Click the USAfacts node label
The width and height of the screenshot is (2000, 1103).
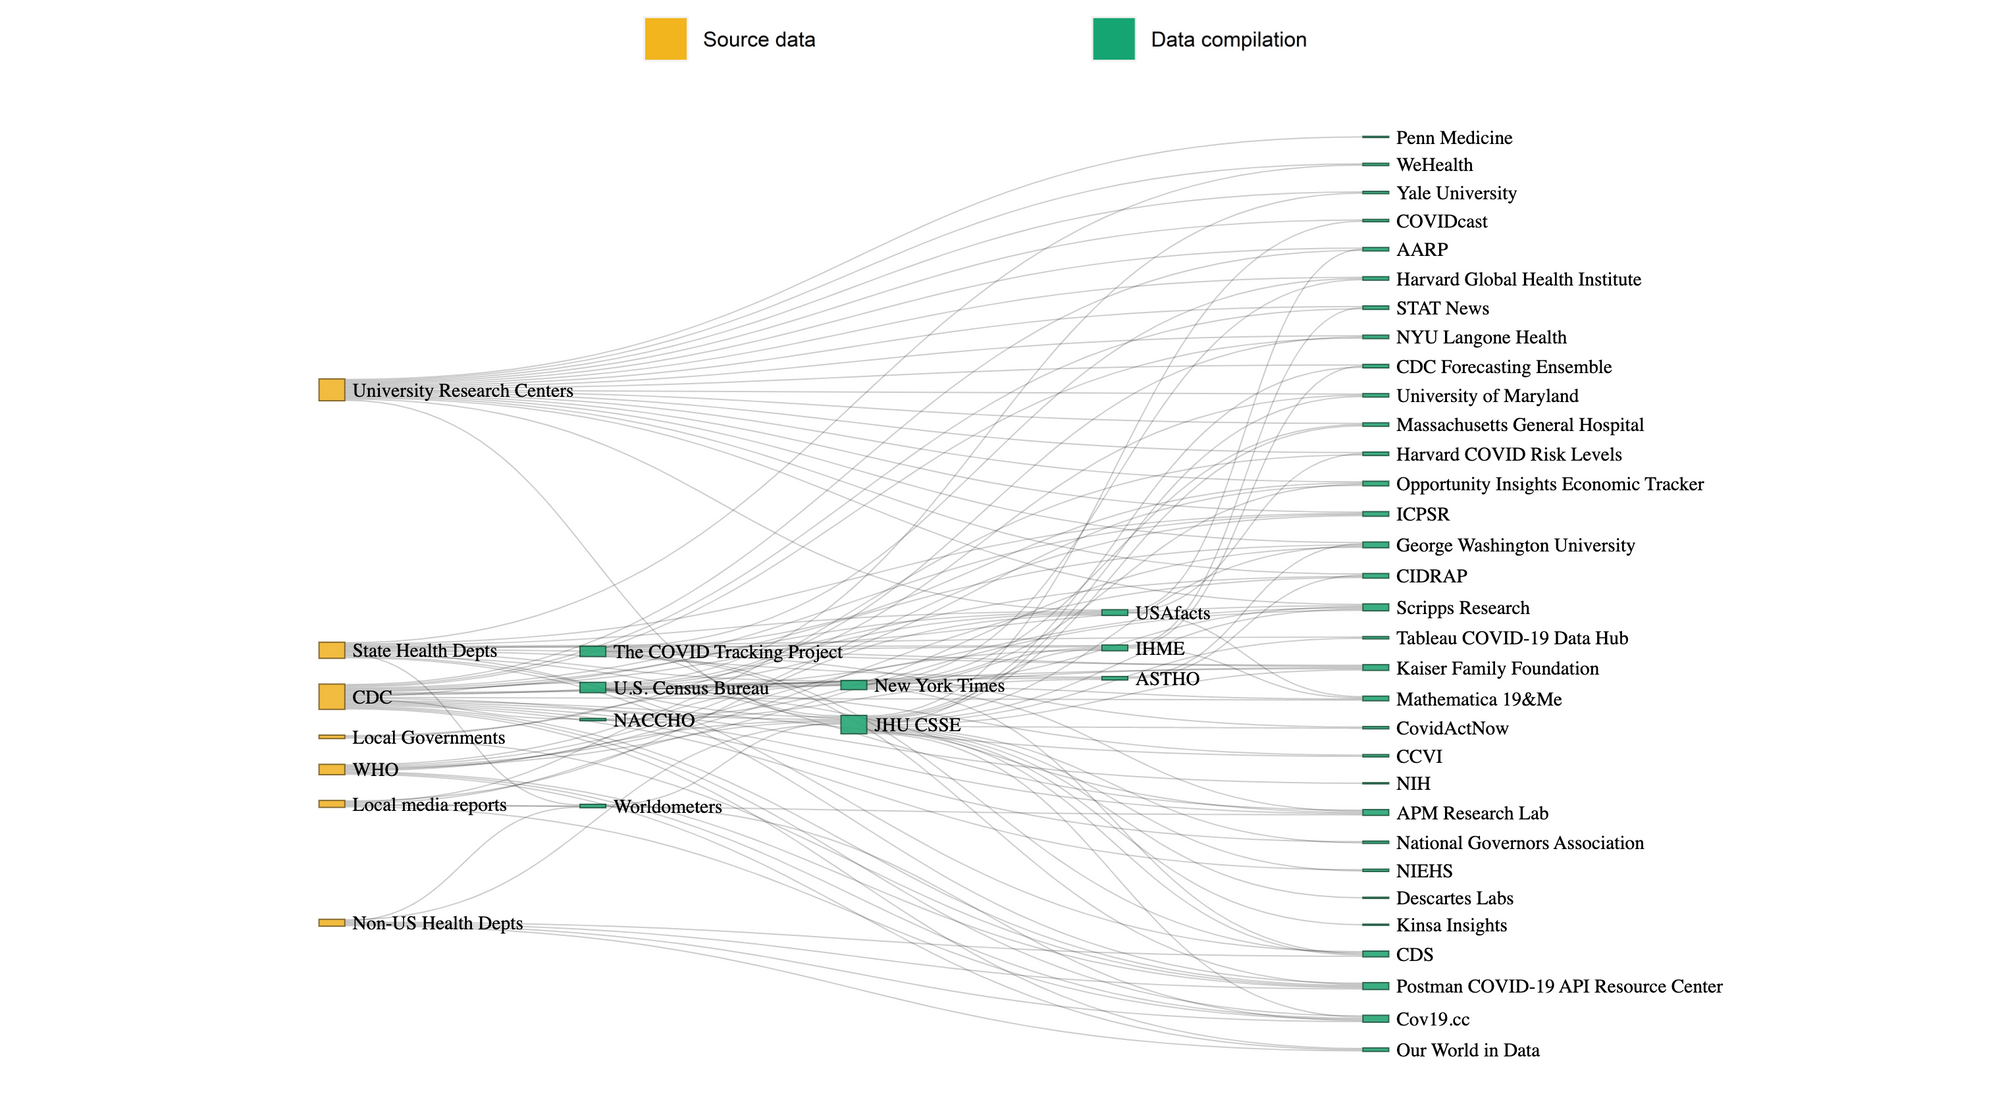point(1173,613)
